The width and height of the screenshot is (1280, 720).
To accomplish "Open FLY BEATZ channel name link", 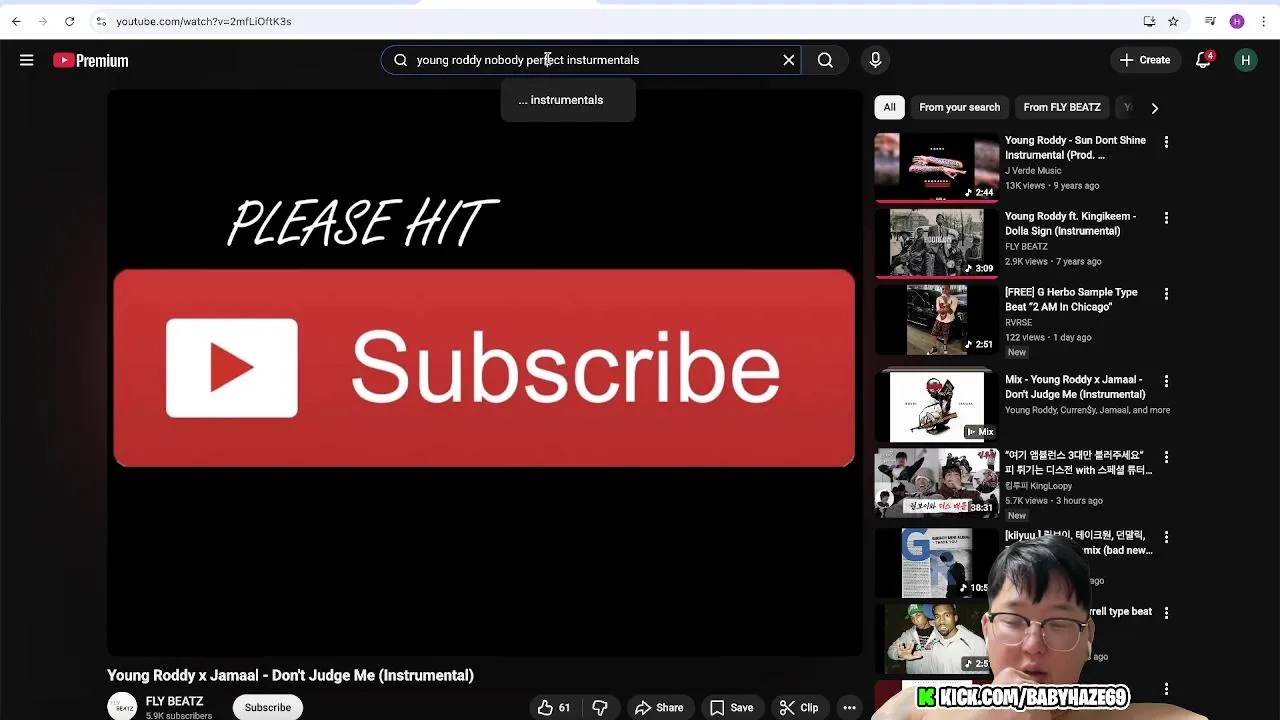I will point(174,702).
